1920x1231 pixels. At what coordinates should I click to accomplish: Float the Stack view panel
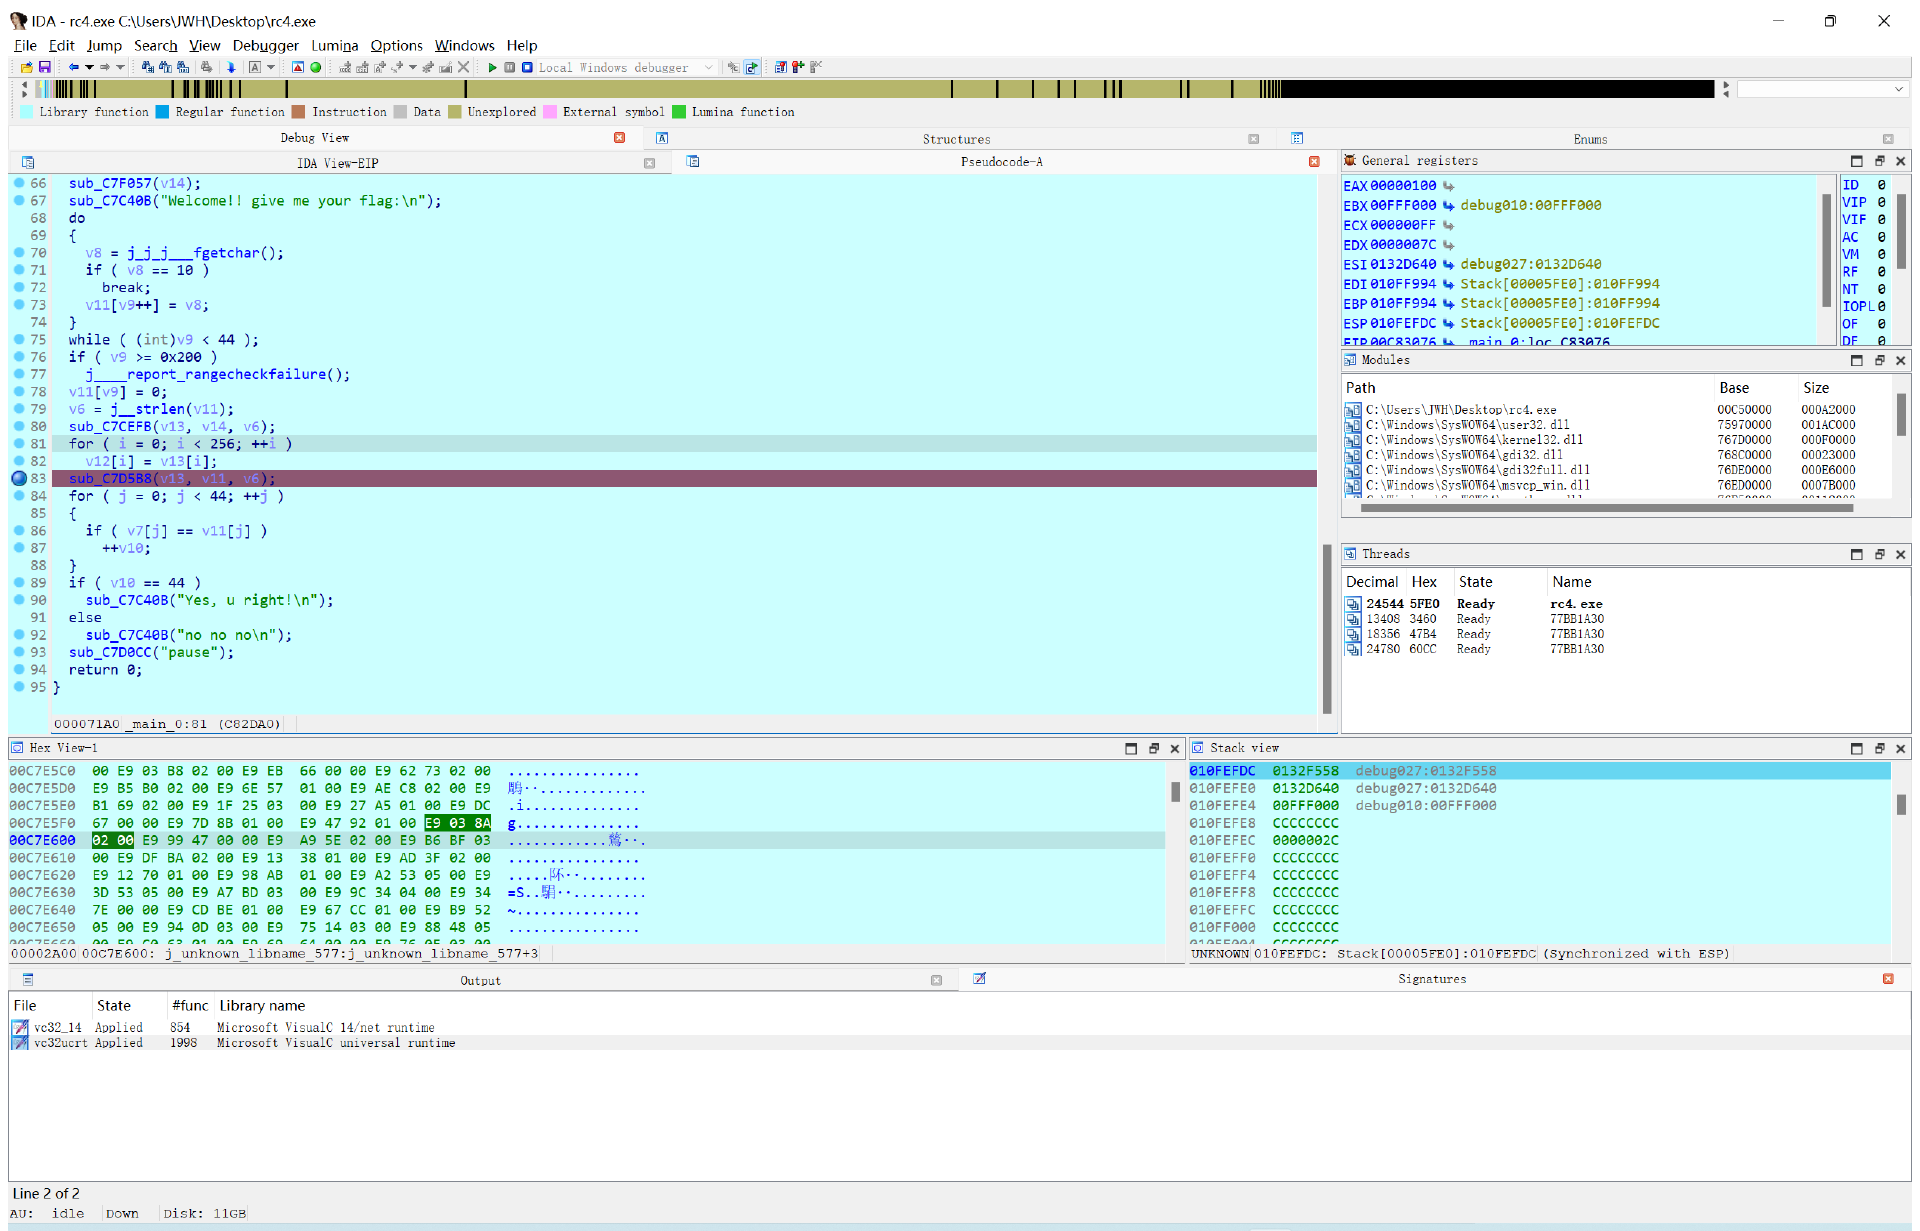[1878, 748]
